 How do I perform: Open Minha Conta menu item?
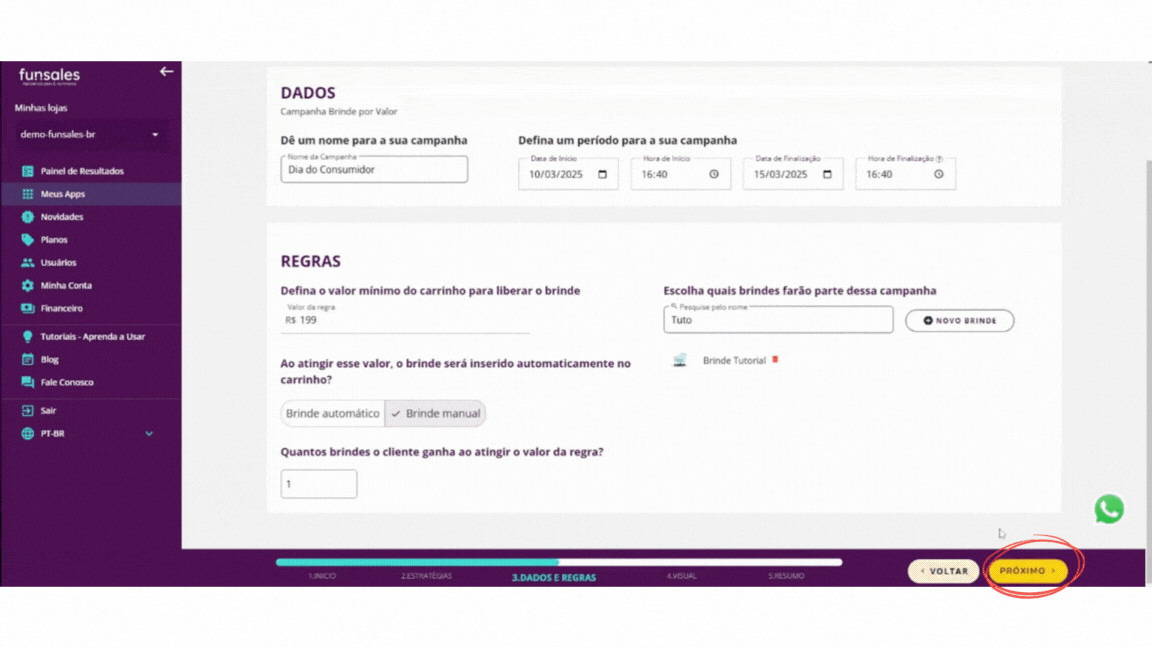tap(66, 285)
